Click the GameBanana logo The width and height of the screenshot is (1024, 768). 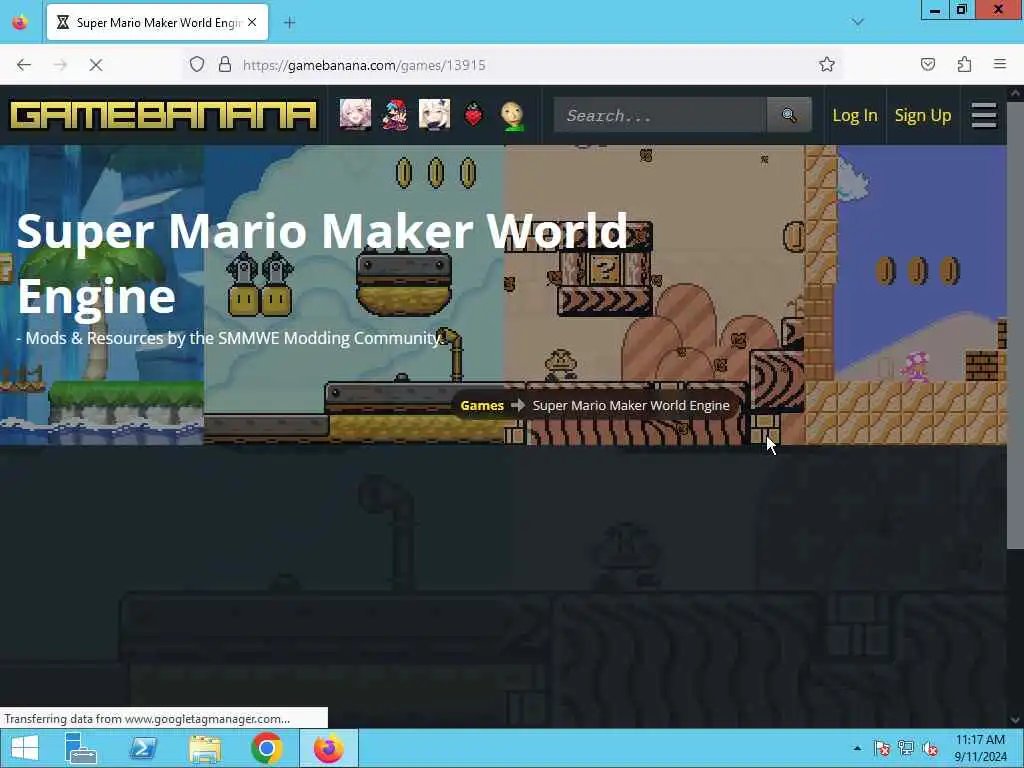[163, 115]
